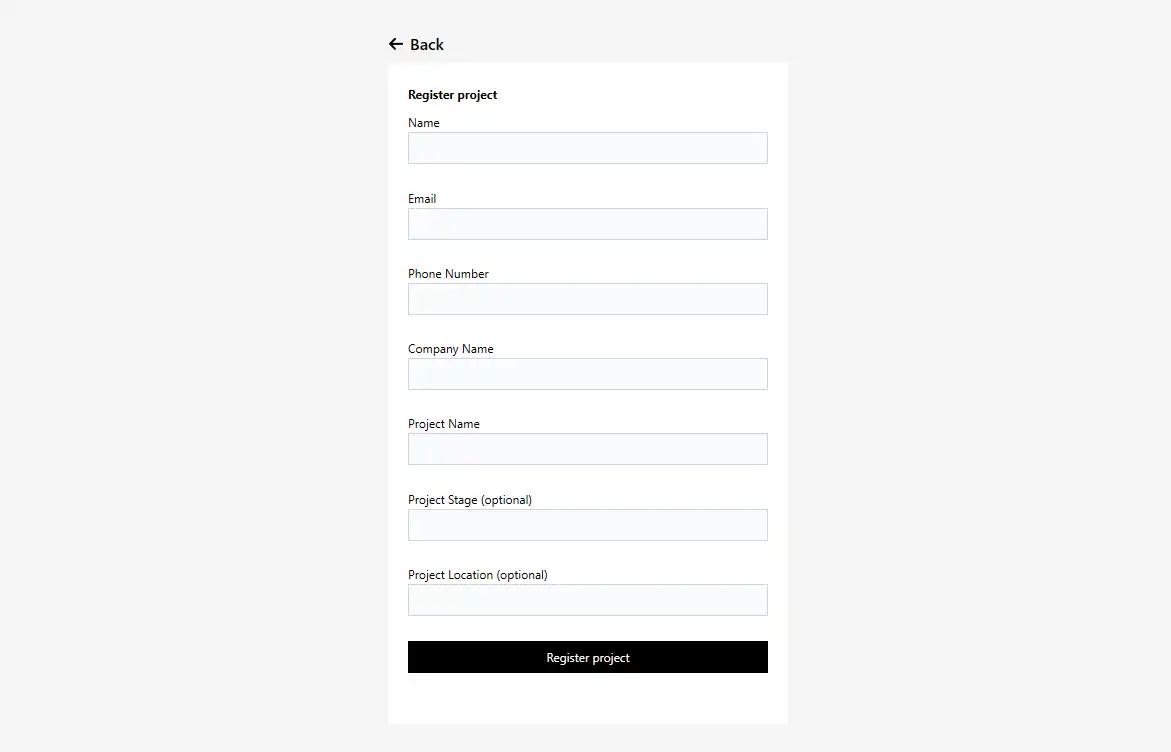Focus the Project Name input field
Viewport: 1171px width, 752px height.
click(587, 448)
